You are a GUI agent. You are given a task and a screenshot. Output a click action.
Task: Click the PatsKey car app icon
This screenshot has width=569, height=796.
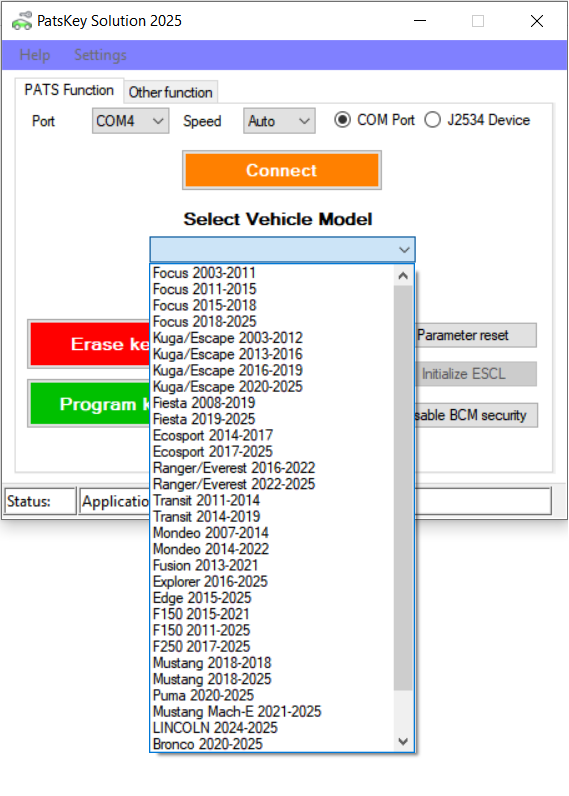[22, 21]
